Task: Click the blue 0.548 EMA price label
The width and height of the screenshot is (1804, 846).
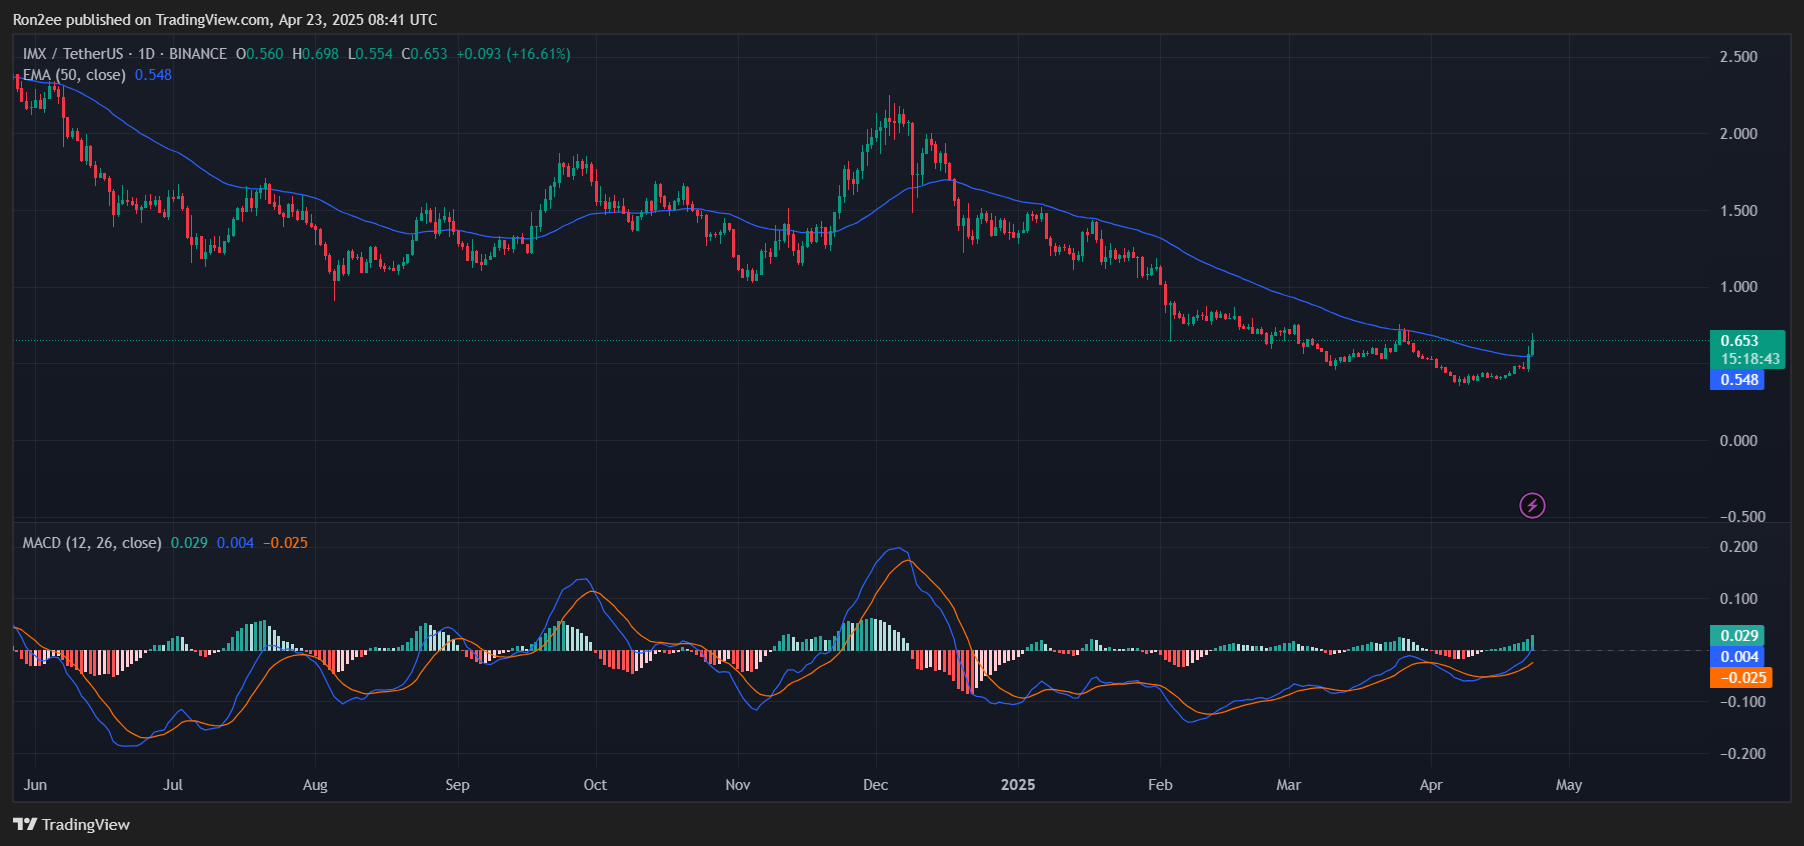Action: coord(1738,380)
